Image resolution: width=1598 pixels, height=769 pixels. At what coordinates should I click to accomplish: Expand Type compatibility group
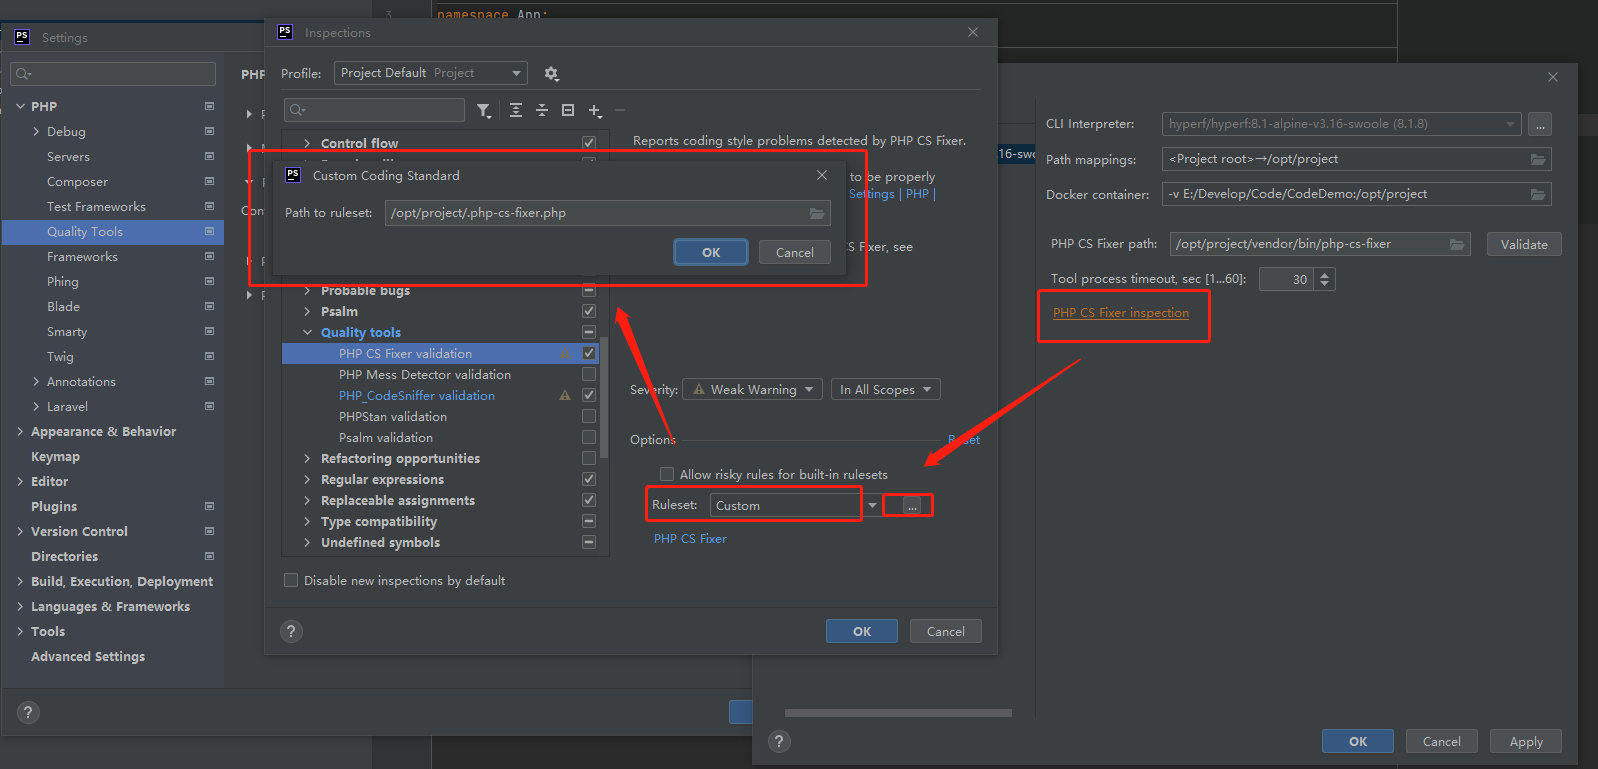[x=308, y=521]
